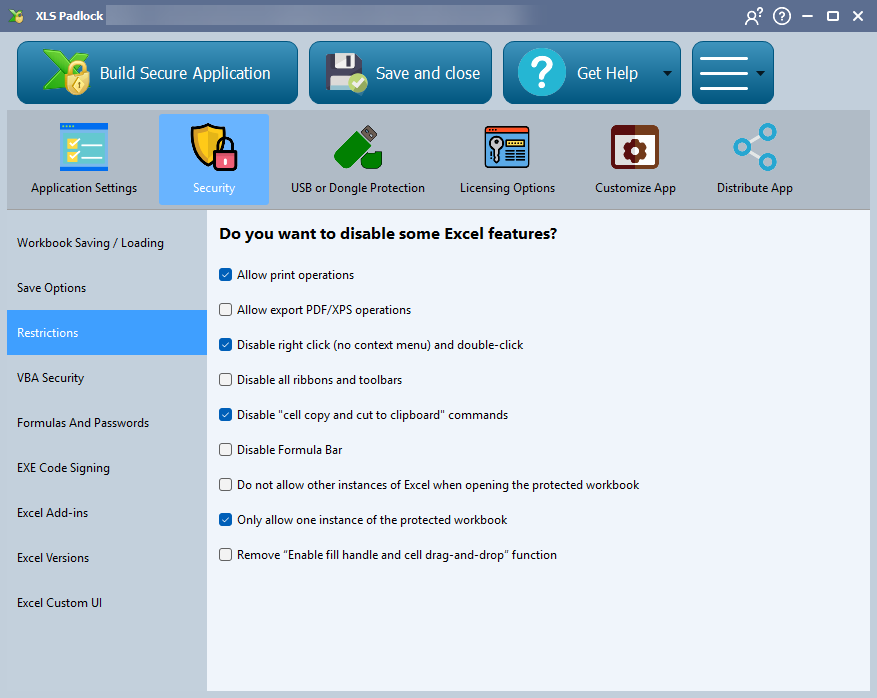This screenshot has height=698, width=877.
Task: Check Disable all ribbons and toolbars
Action: pyautogui.click(x=226, y=380)
